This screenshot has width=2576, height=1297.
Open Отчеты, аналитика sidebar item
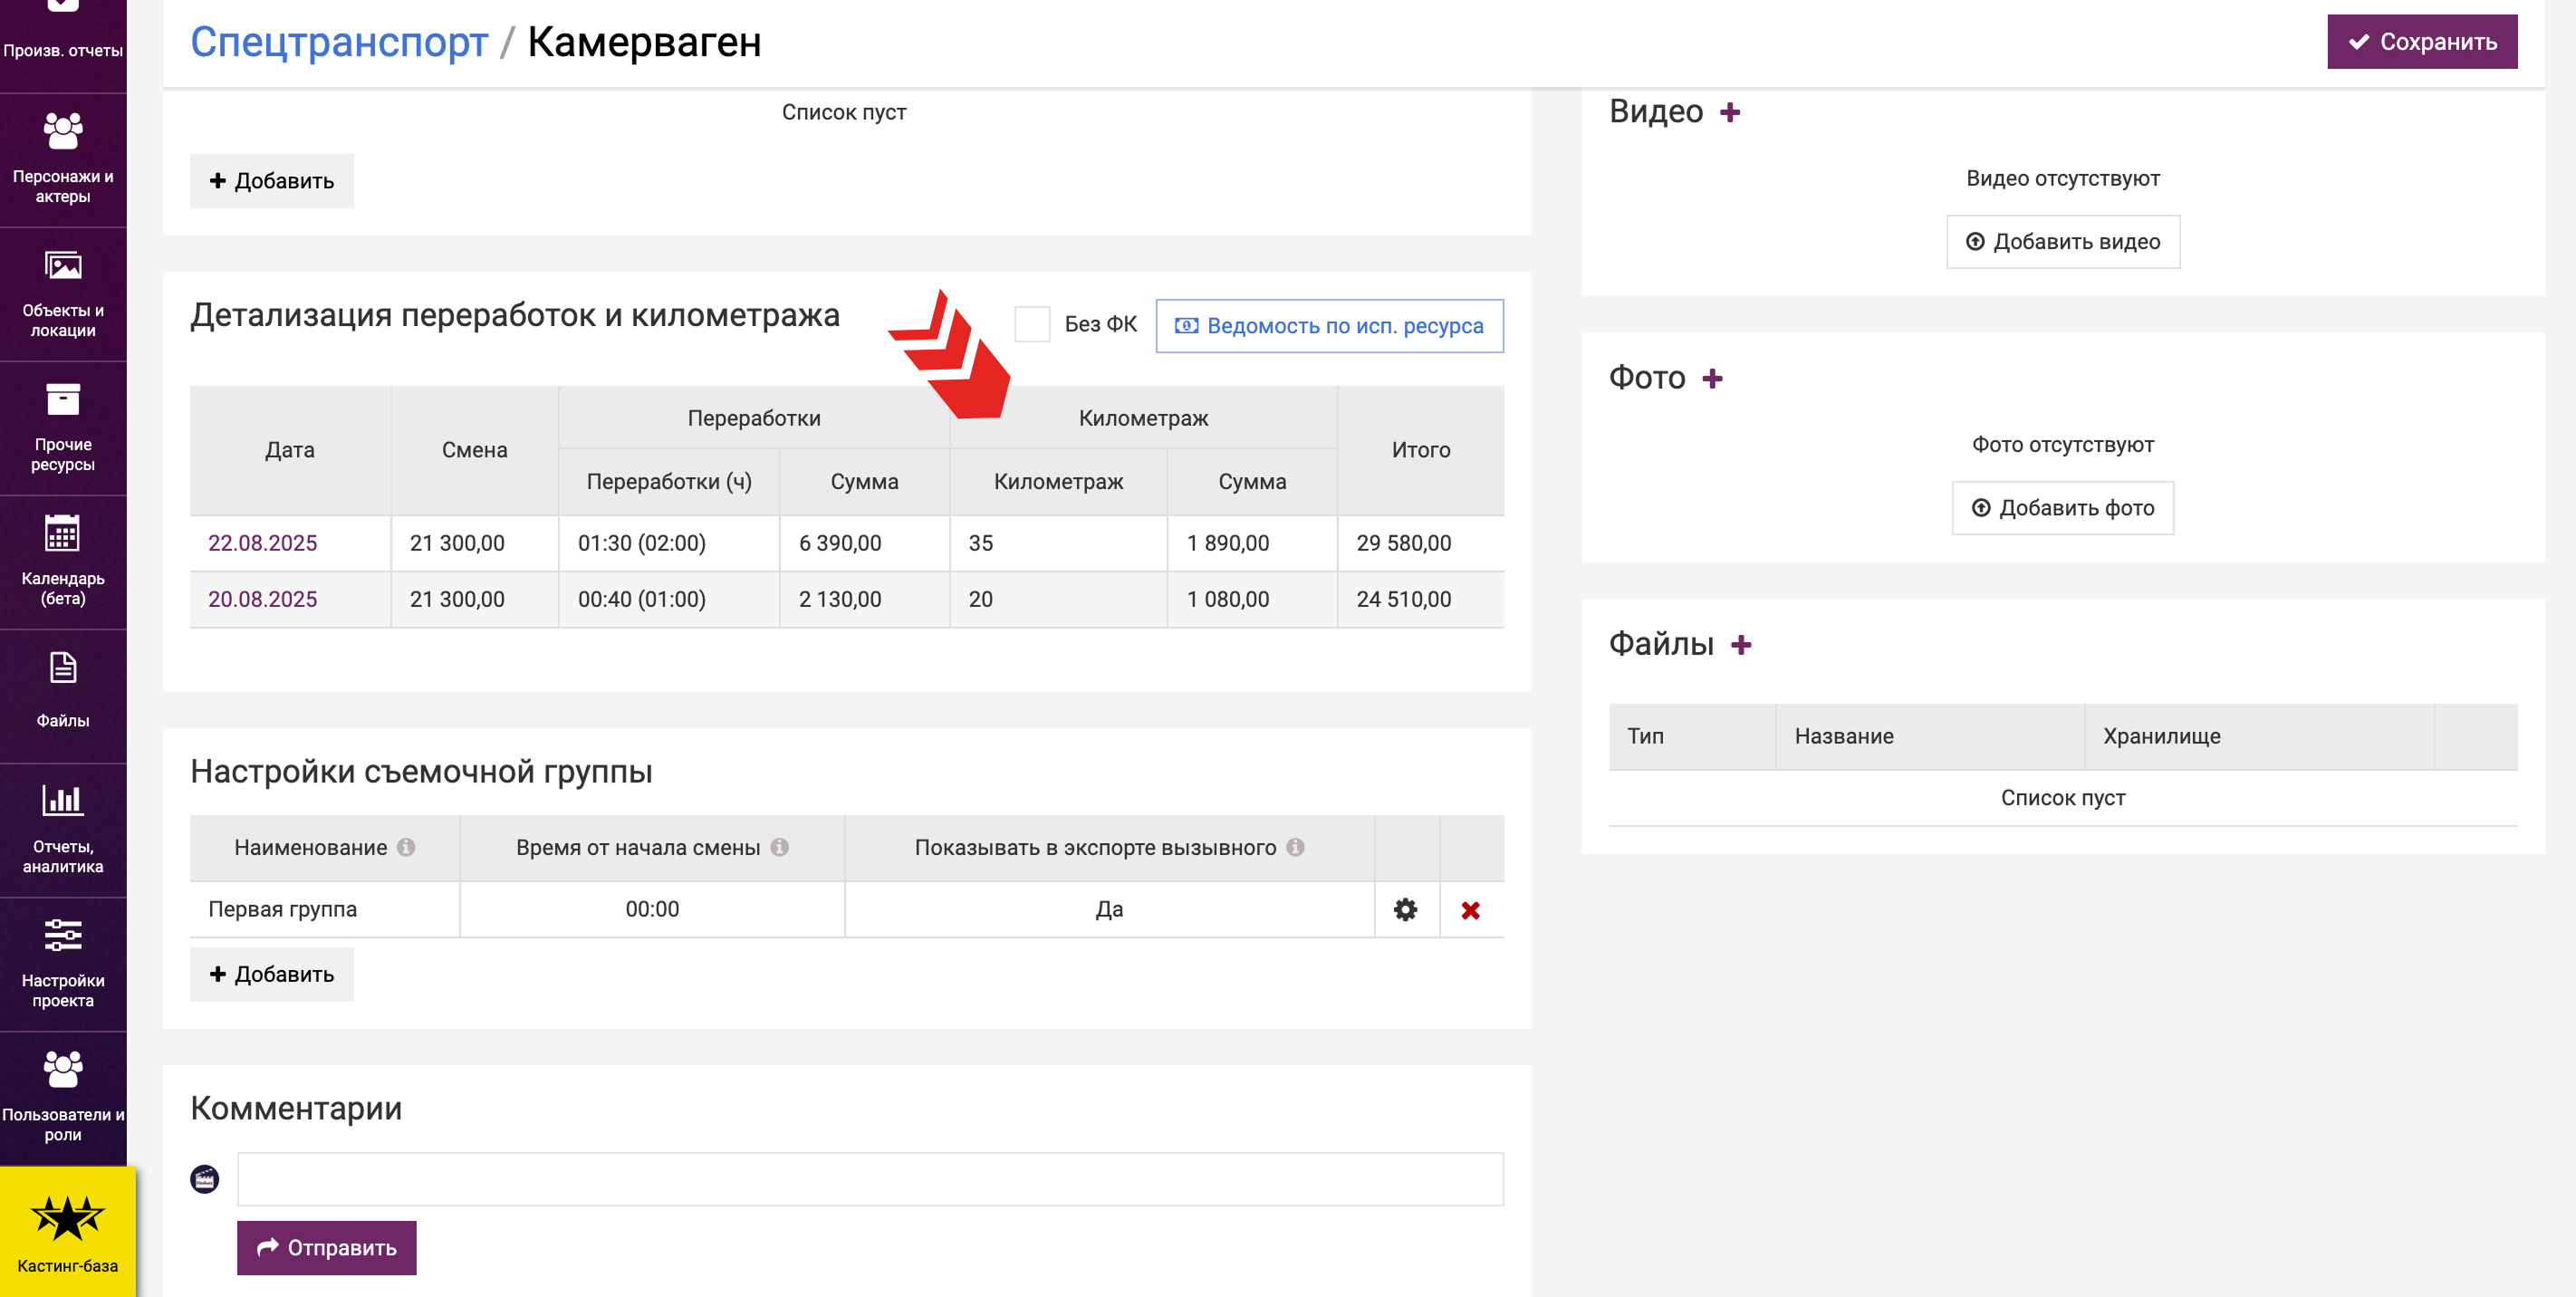tap(63, 829)
